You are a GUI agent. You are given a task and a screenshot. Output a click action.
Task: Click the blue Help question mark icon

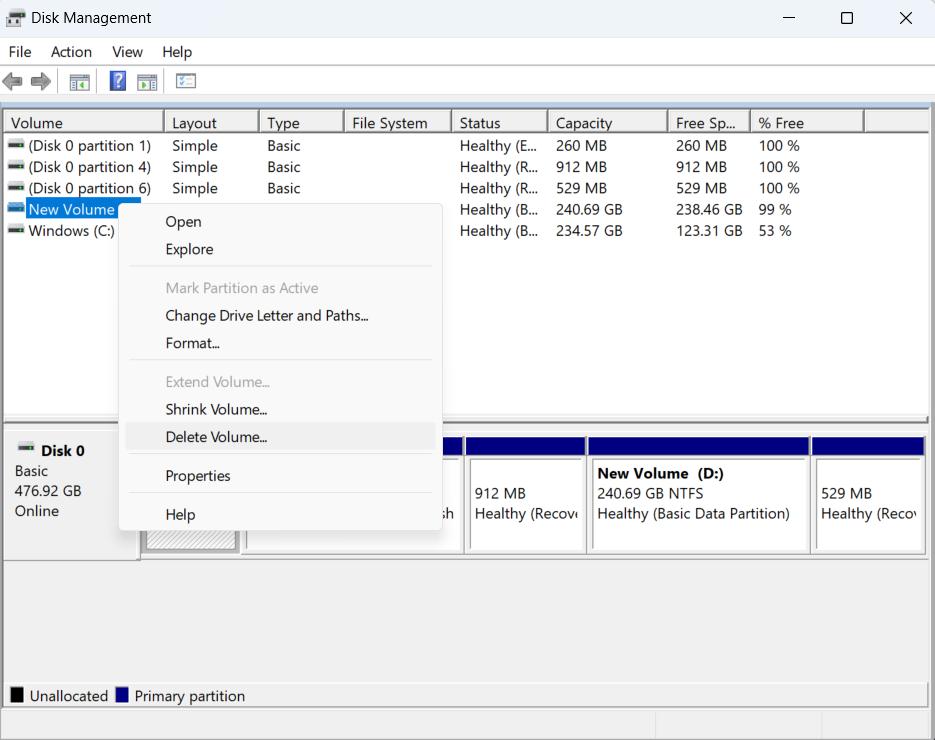click(x=117, y=80)
